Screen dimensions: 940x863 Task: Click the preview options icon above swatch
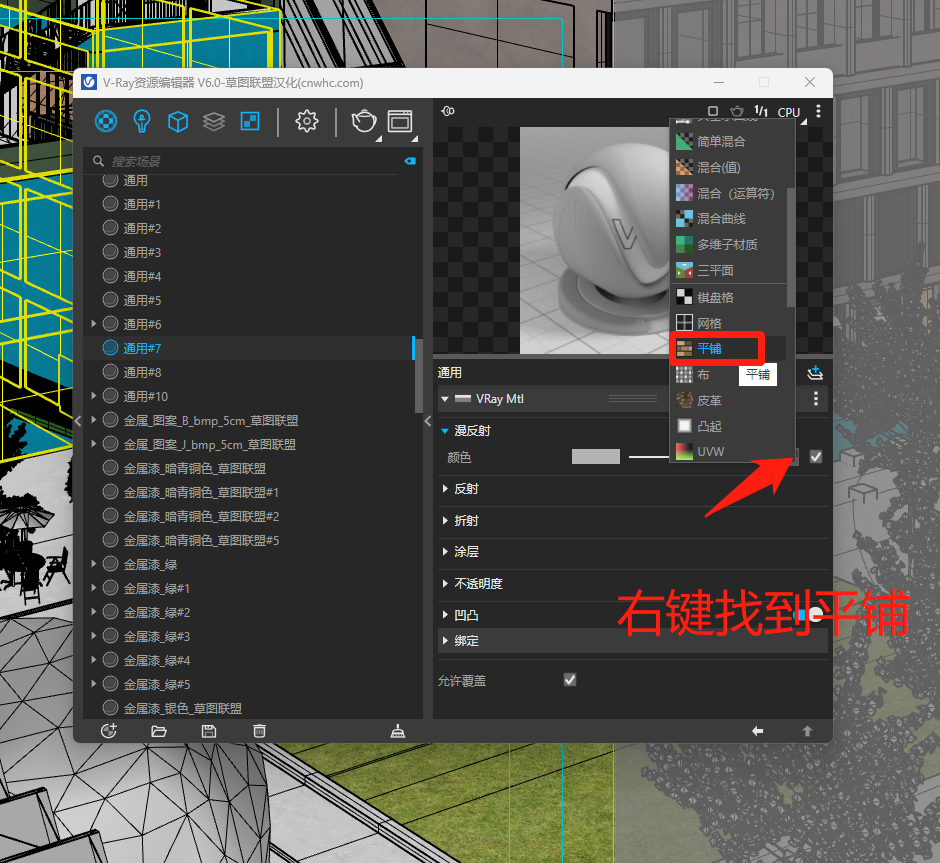click(x=448, y=111)
